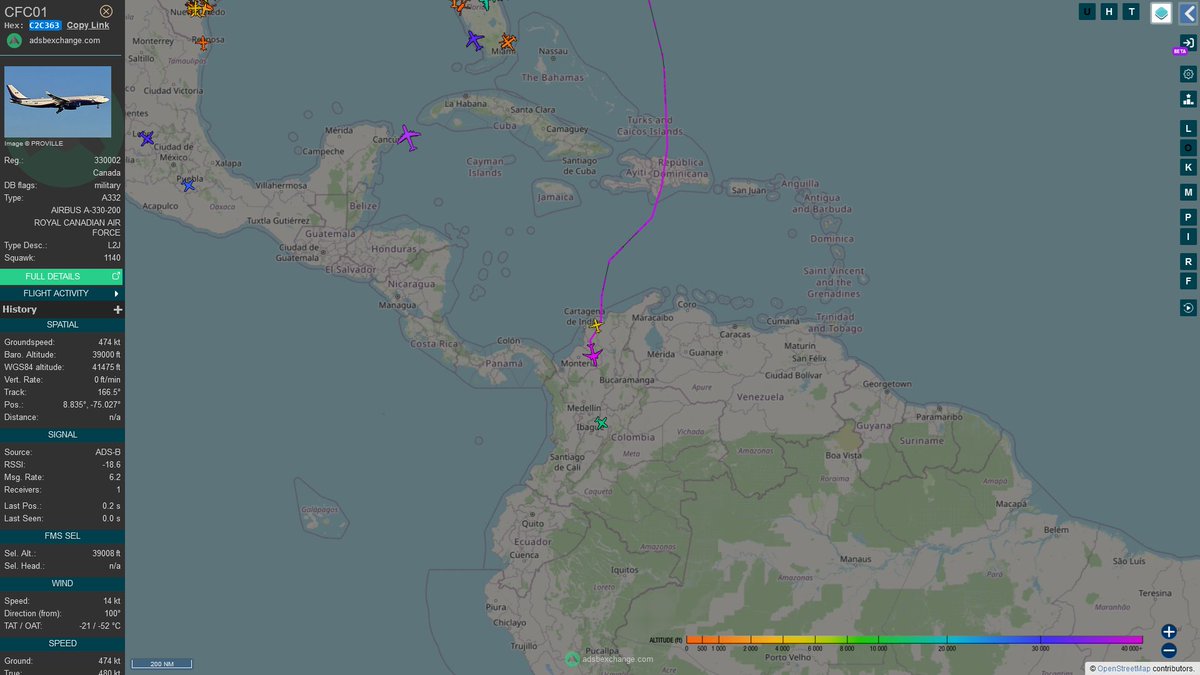Click the OpenStreetMap attribution link
The width and height of the screenshot is (1200, 675).
(1122, 668)
